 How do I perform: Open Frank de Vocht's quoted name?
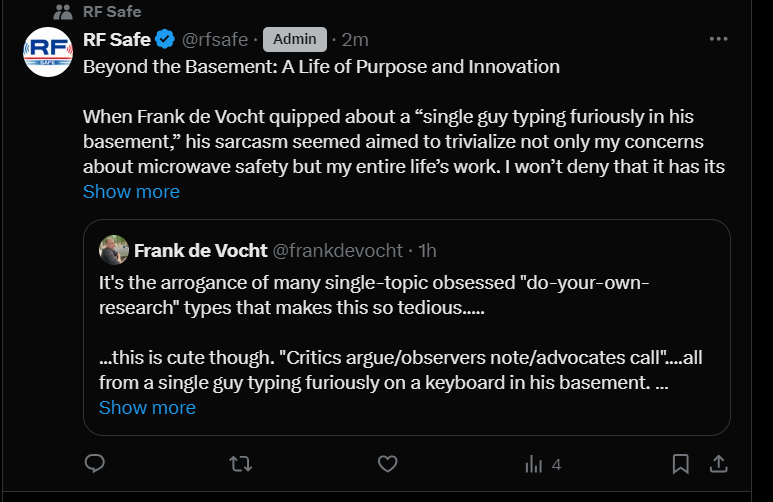[x=199, y=249]
